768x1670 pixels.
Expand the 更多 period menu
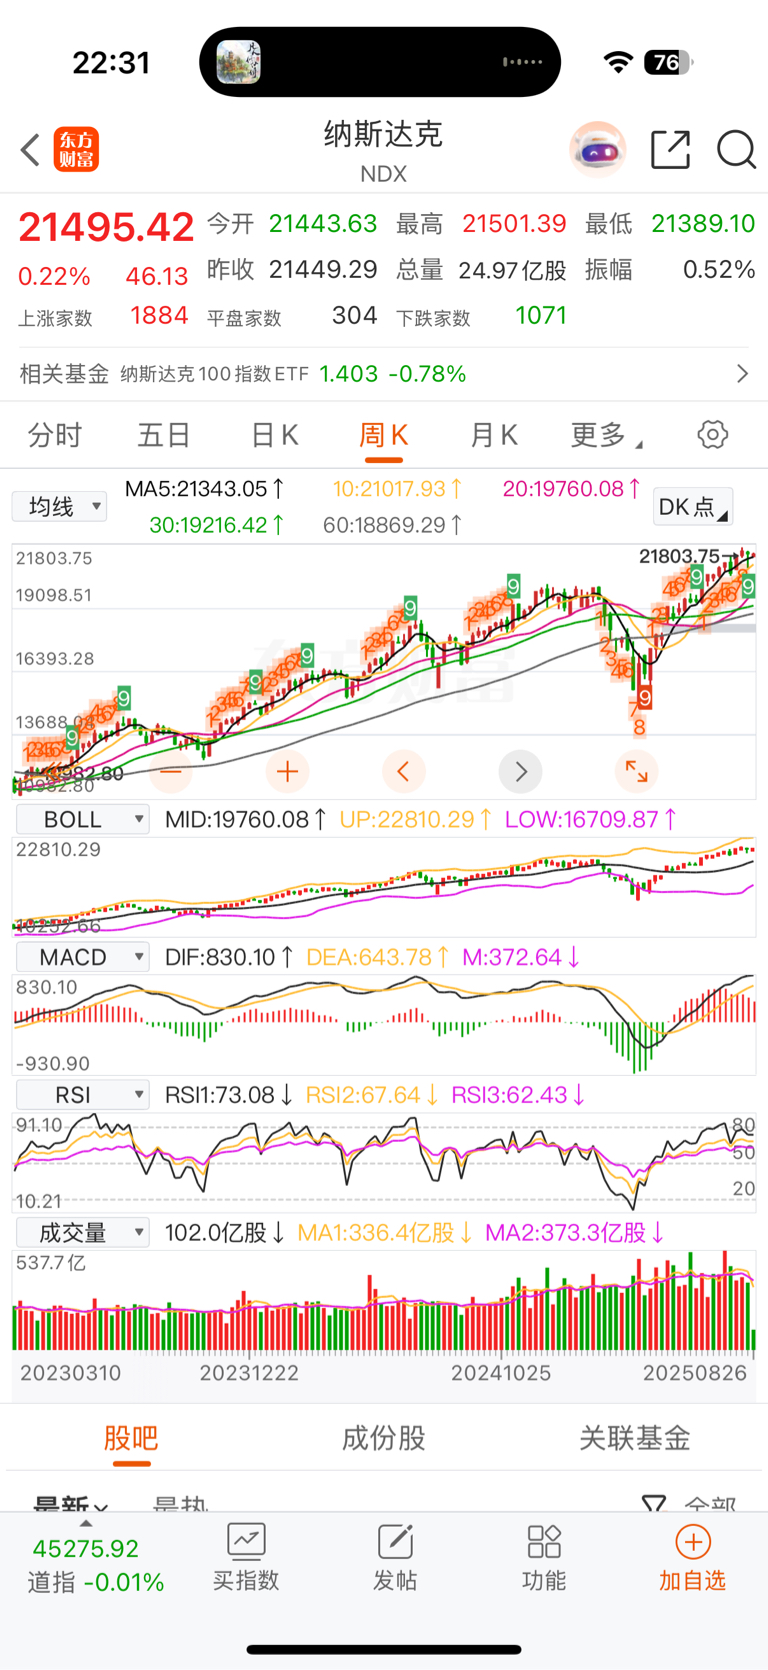(x=606, y=435)
